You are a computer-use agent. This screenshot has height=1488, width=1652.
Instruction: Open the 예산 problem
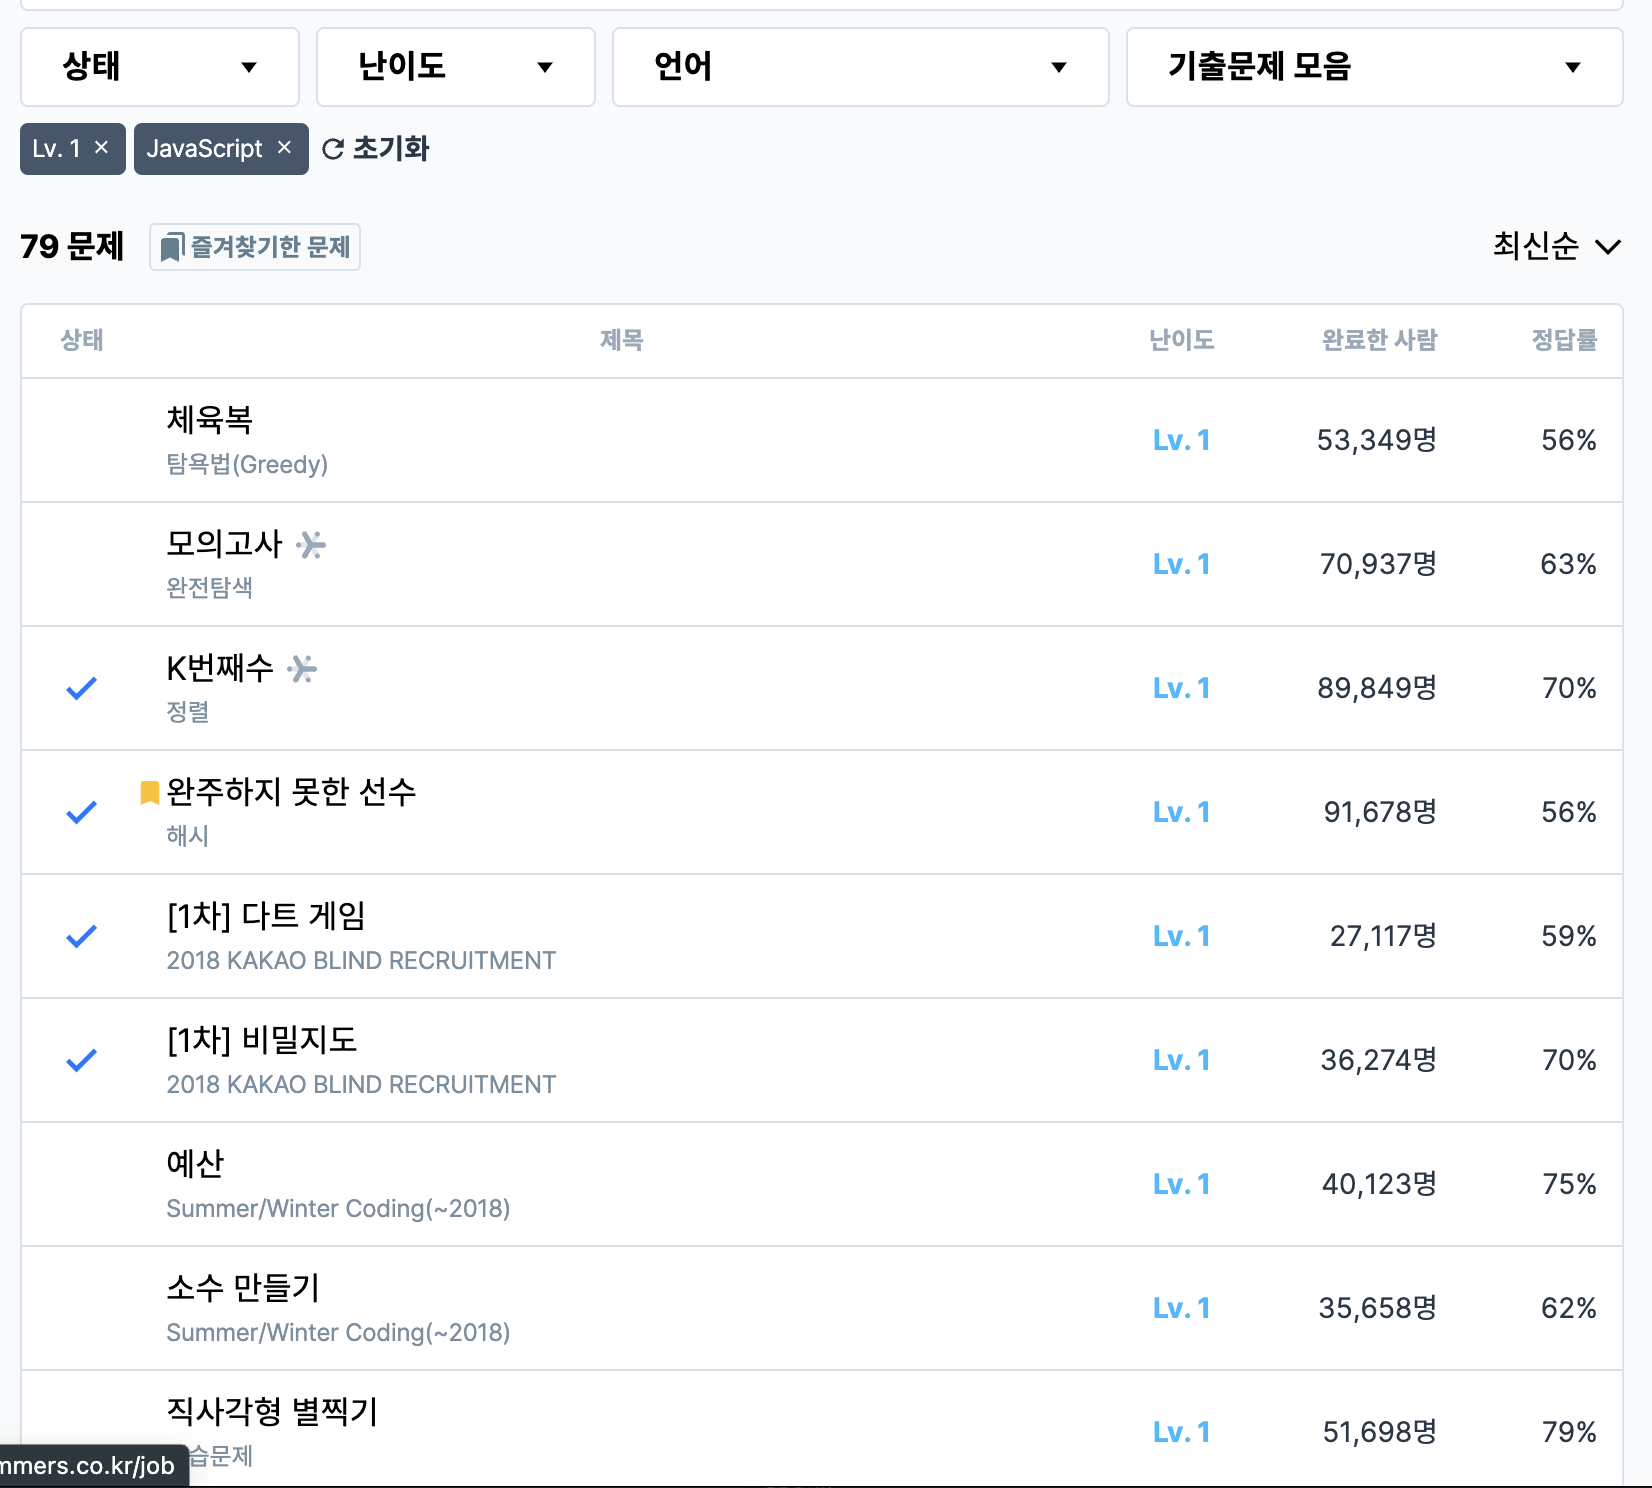pyautogui.click(x=195, y=1164)
